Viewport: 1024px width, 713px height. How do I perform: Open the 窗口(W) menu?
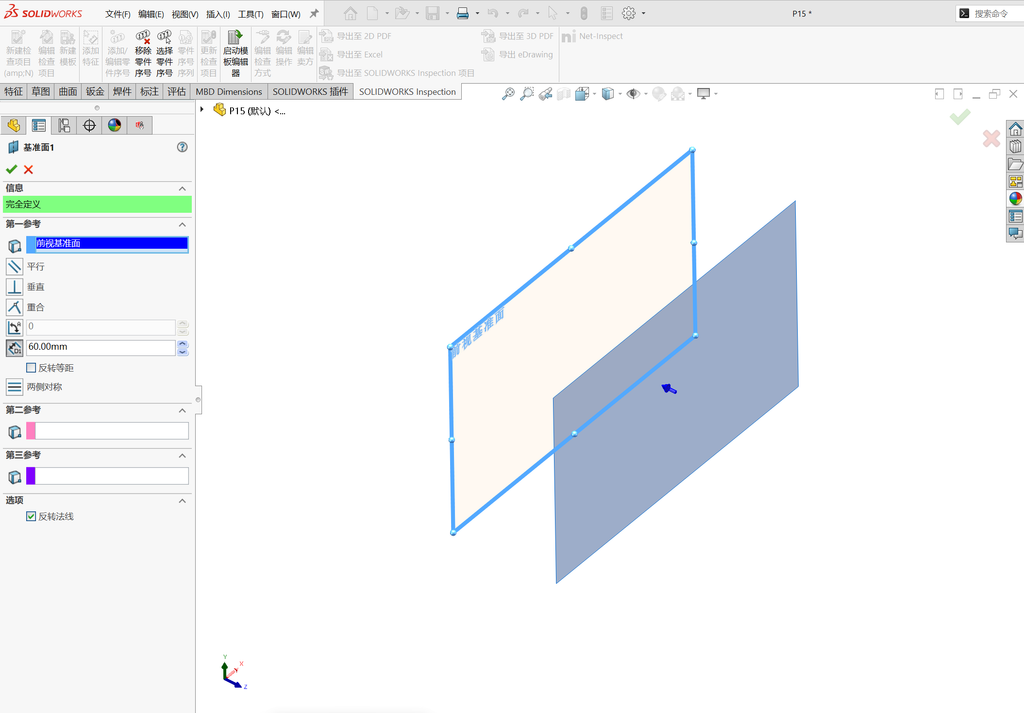(x=285, y=14)
